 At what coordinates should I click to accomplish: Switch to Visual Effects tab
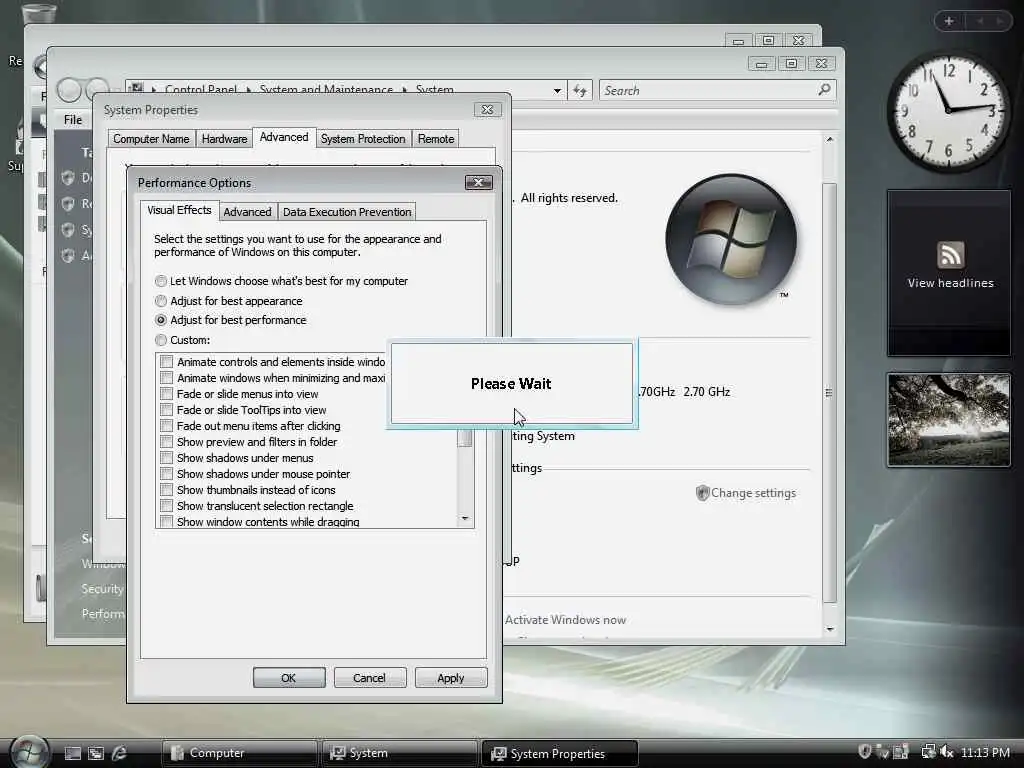(179, 210)
